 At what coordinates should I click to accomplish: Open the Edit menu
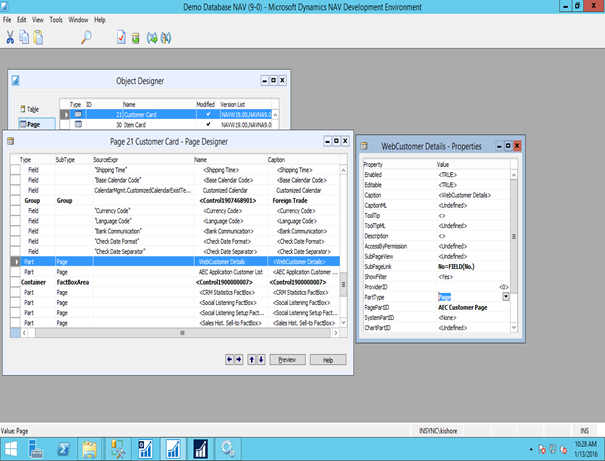[x=22, y=20]
